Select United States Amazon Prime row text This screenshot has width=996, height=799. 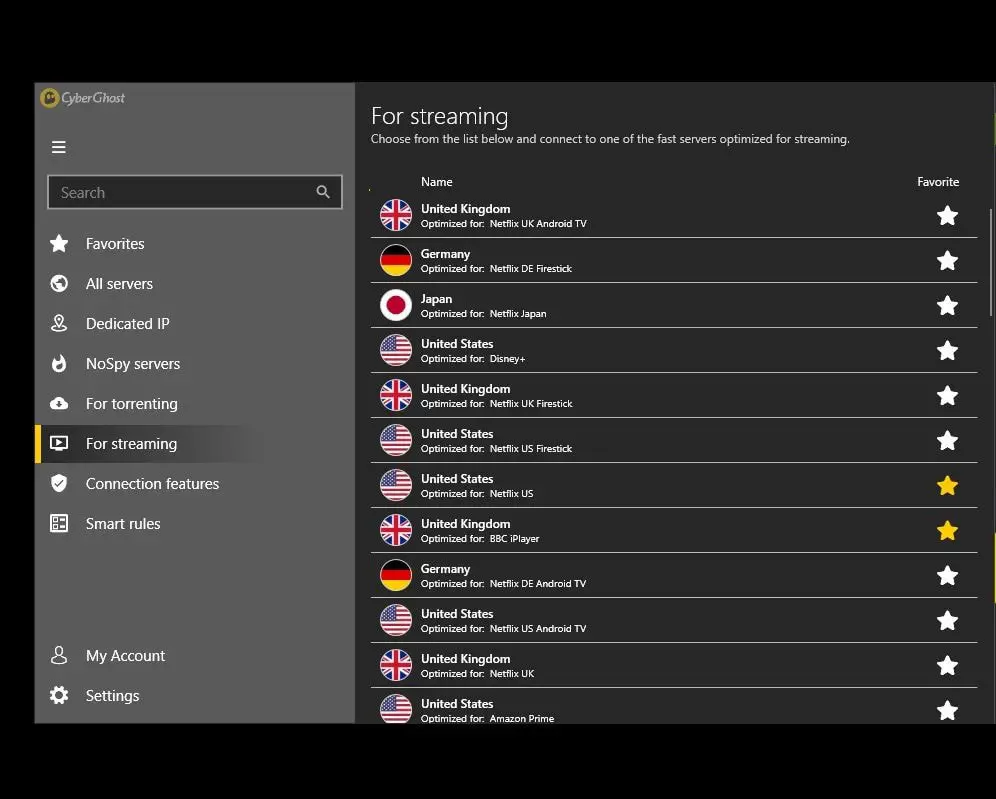coord(487,710)
